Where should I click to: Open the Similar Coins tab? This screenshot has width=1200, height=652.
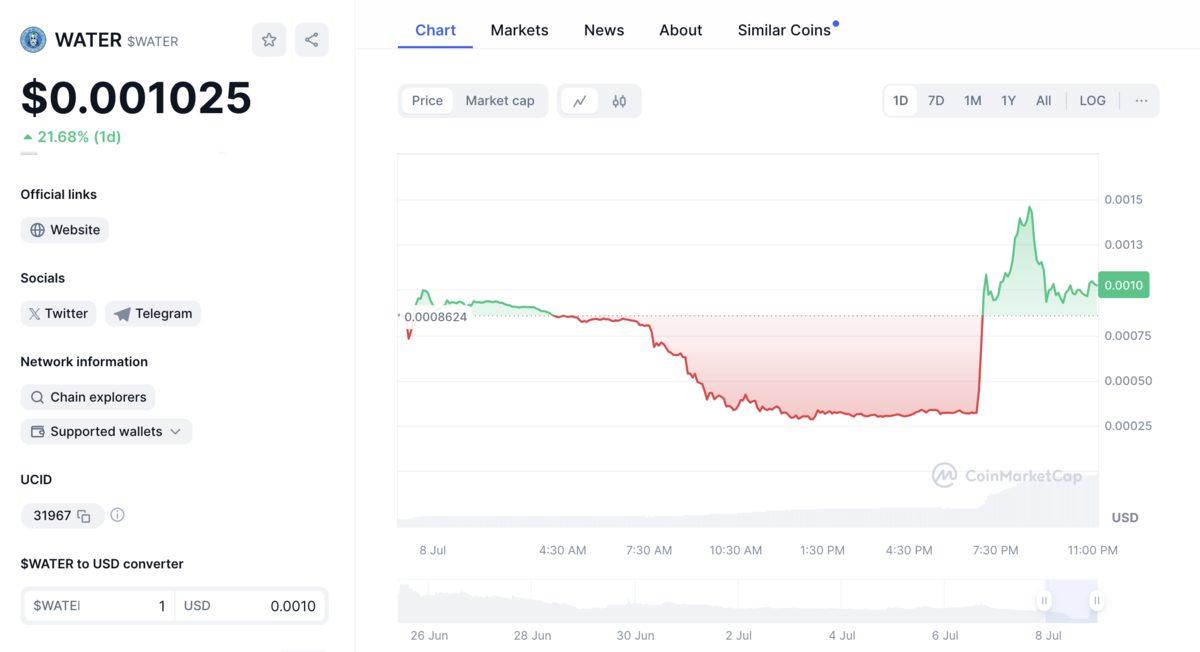[785, 29]
